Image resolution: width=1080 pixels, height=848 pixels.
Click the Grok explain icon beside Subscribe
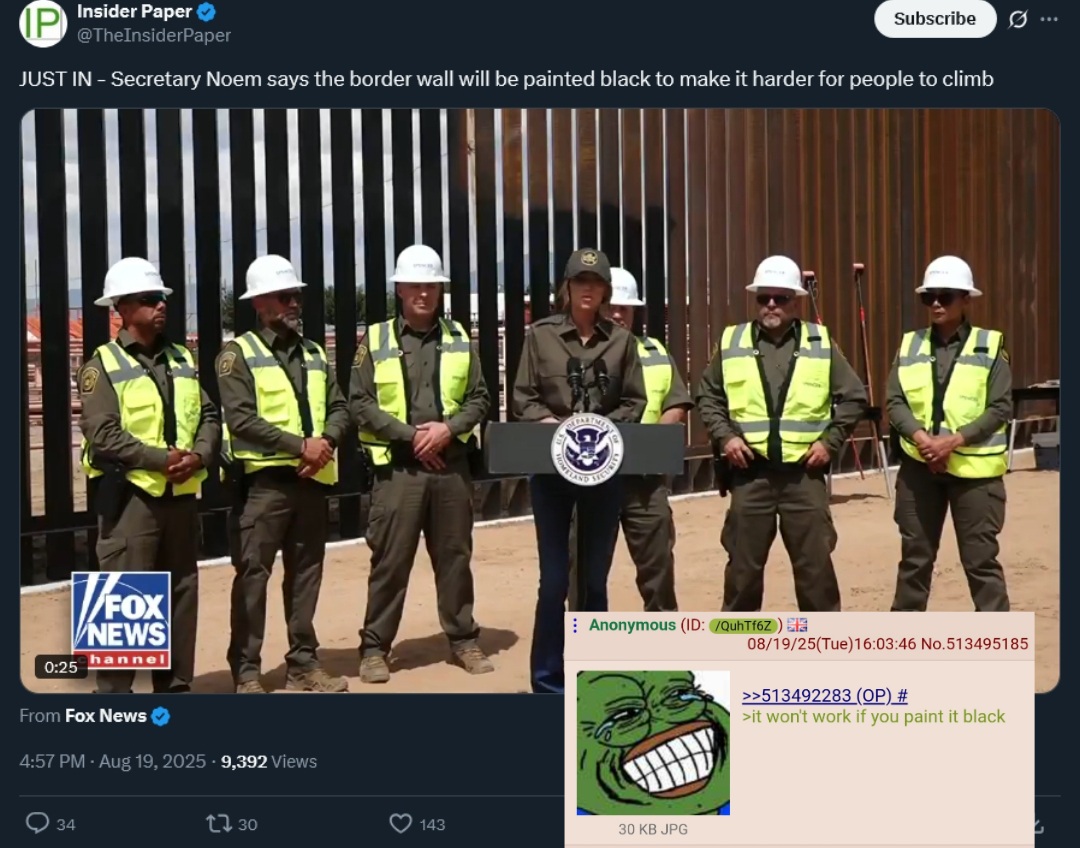pos(1018,19)
